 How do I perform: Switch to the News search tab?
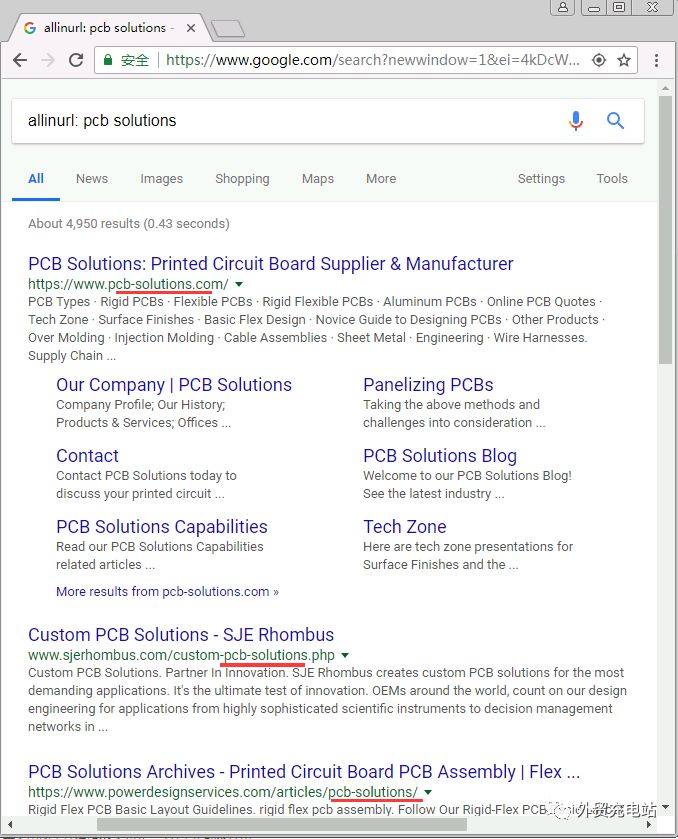[91, 179]
